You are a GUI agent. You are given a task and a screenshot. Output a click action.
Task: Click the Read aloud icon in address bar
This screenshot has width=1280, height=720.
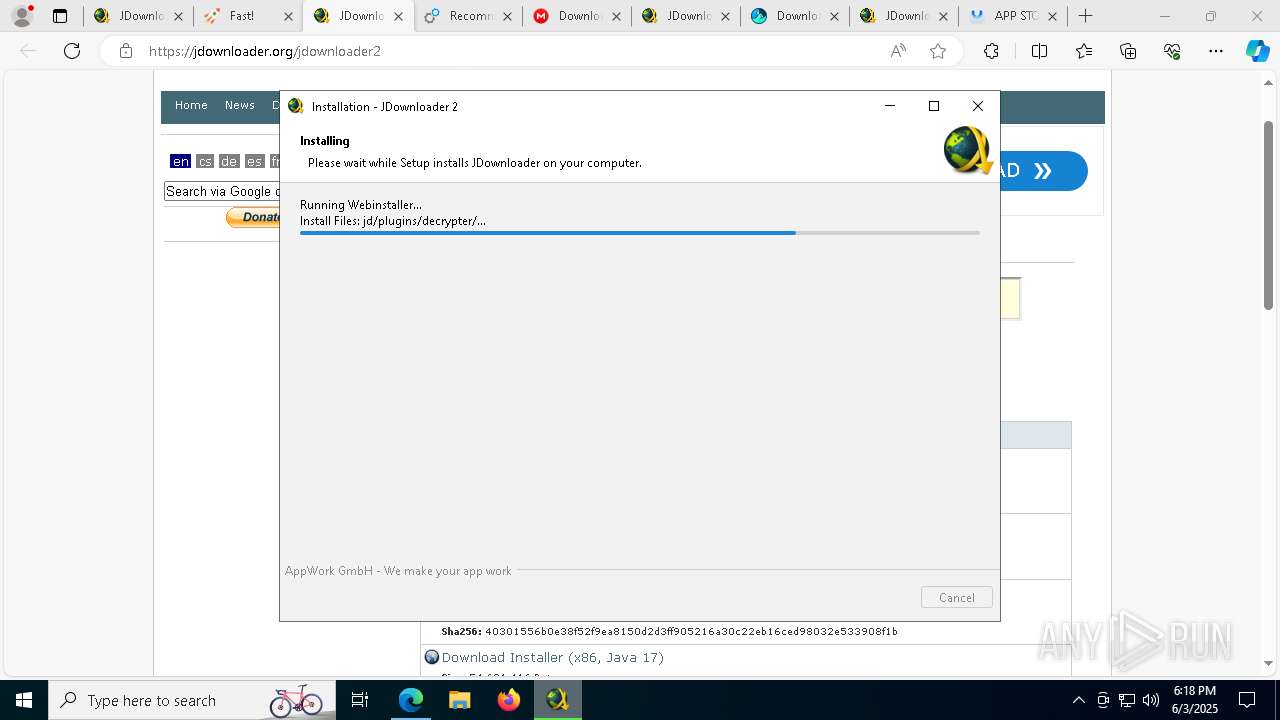tap(898, 51)
